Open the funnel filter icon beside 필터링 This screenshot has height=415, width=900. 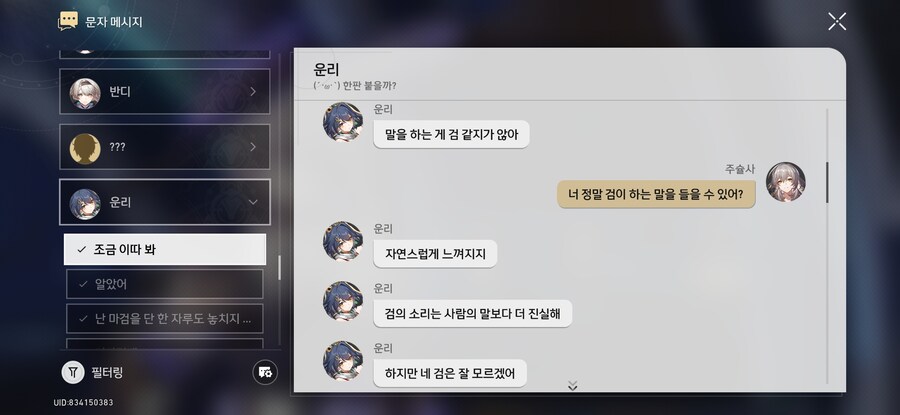click(73, 373)
